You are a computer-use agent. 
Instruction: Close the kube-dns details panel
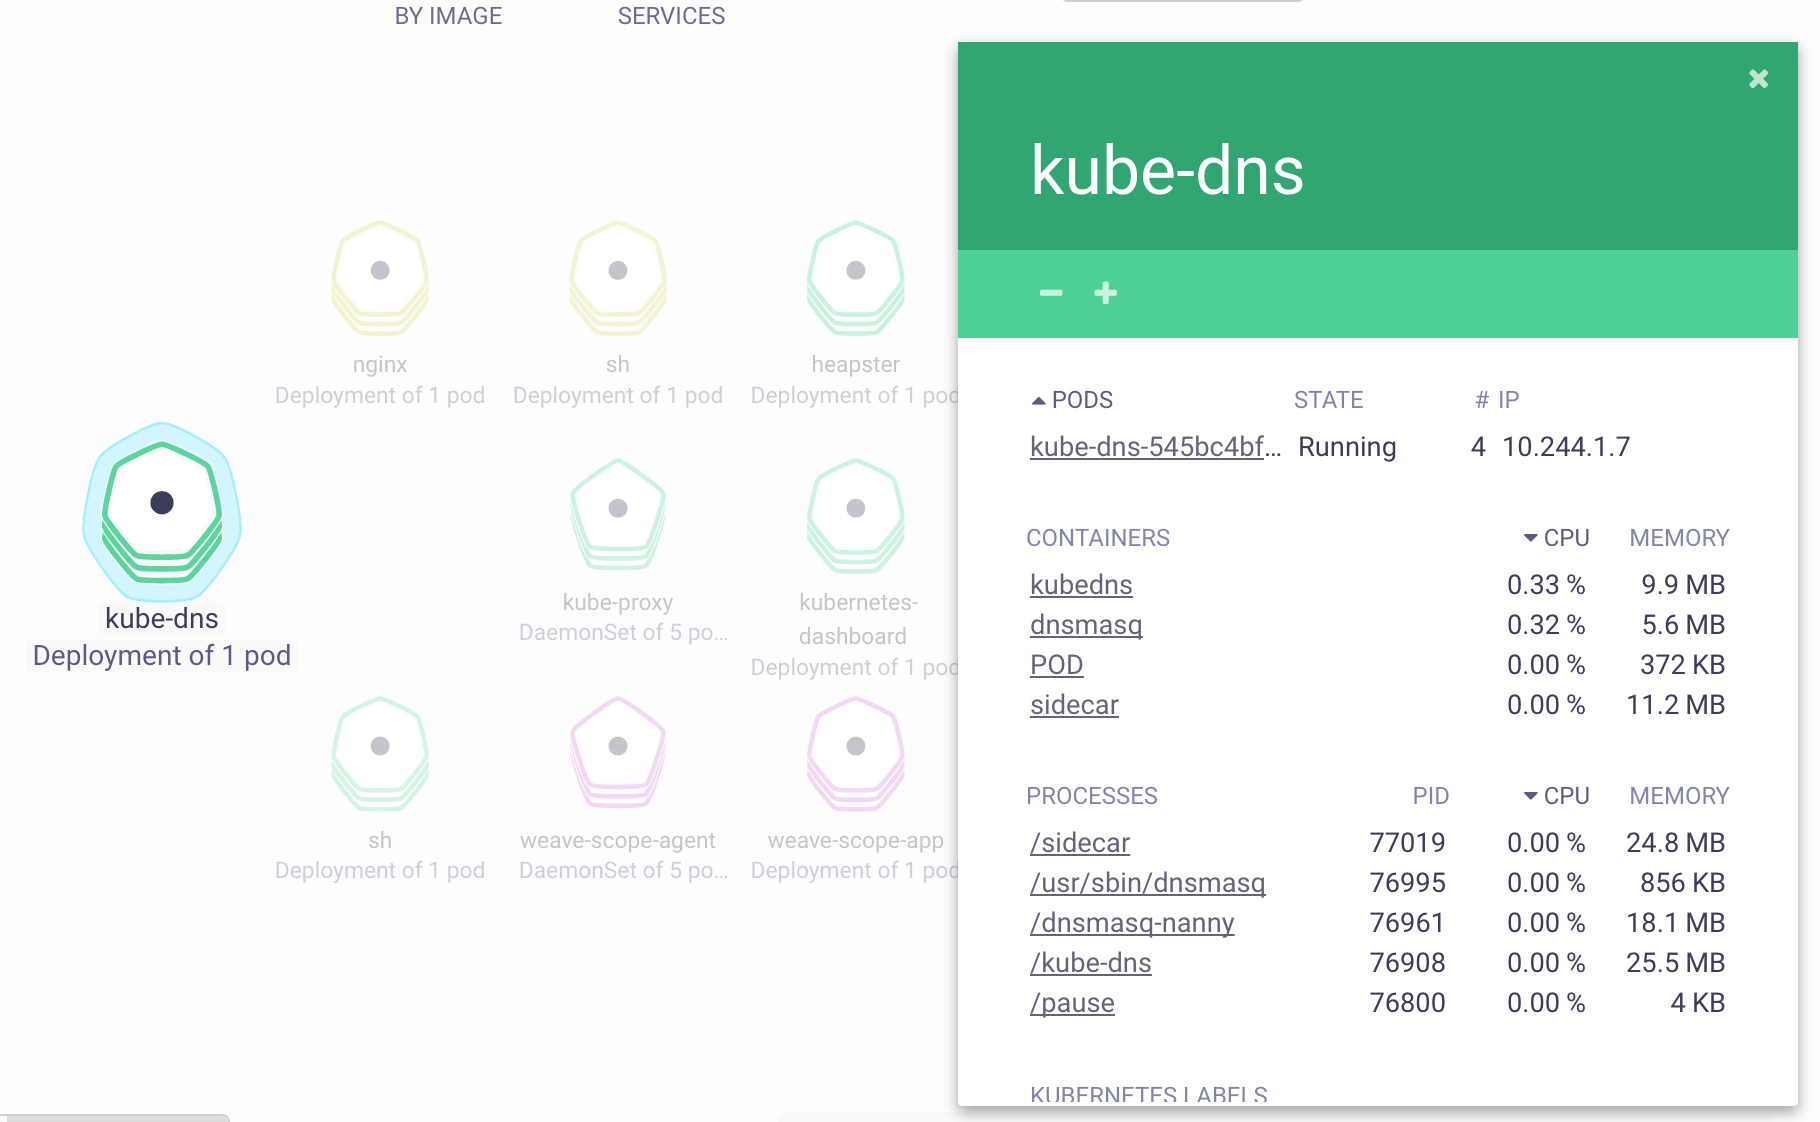[x=1758, y=79]
